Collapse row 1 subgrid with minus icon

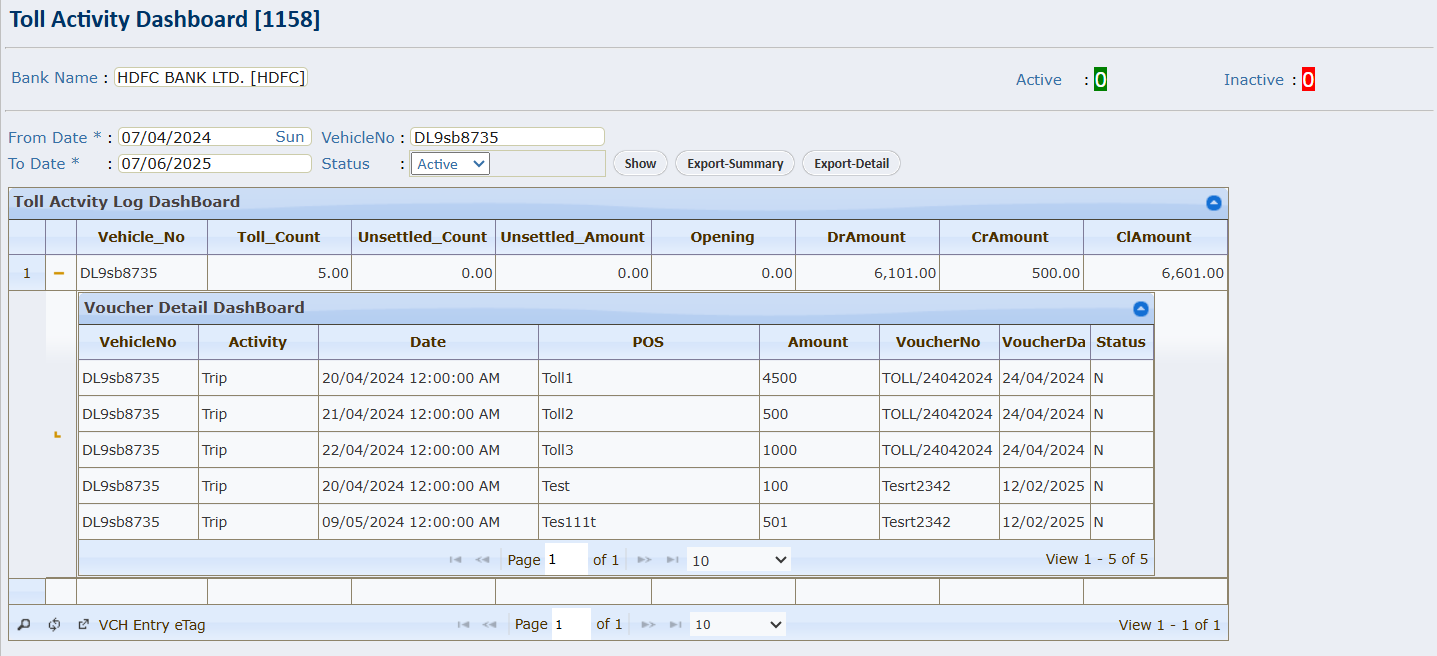click(x=59, y=273)
